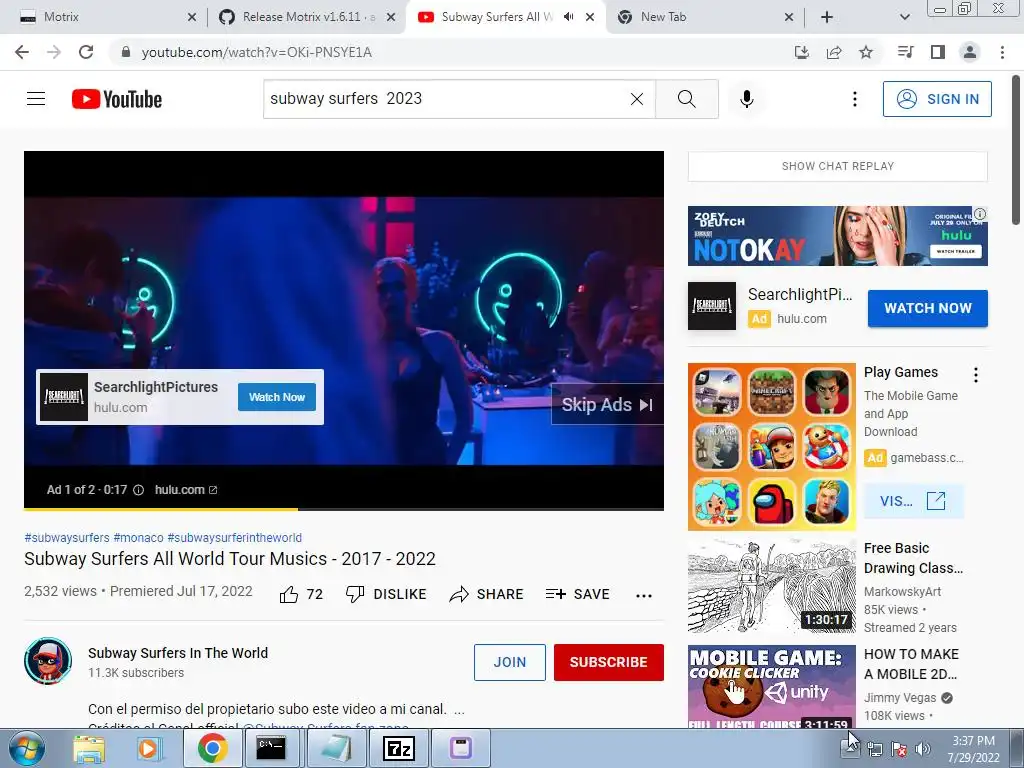Open the media control icon in toolbar

(905, 52)
